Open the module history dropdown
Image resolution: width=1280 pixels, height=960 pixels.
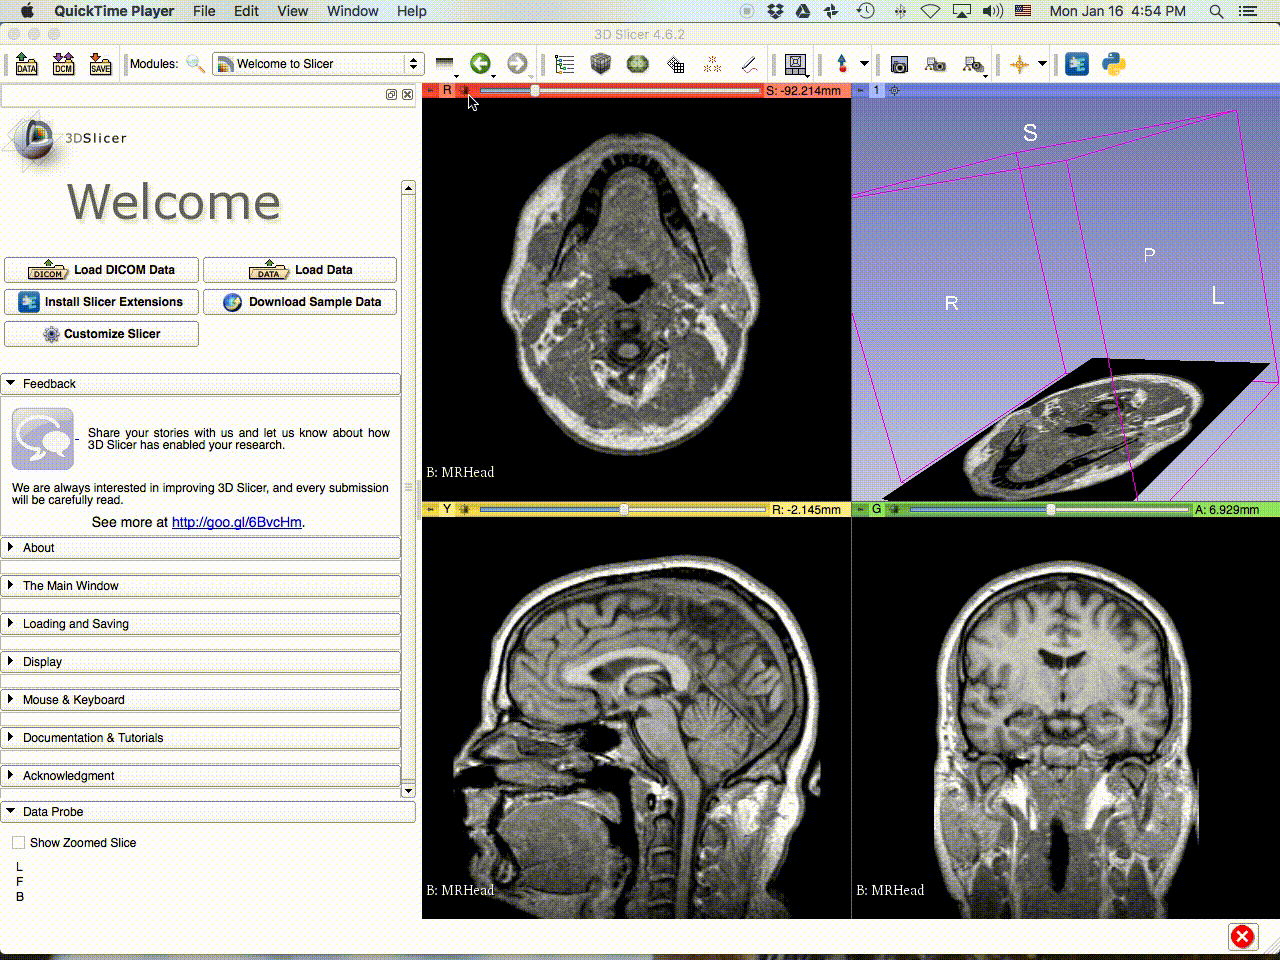[446, 65]
